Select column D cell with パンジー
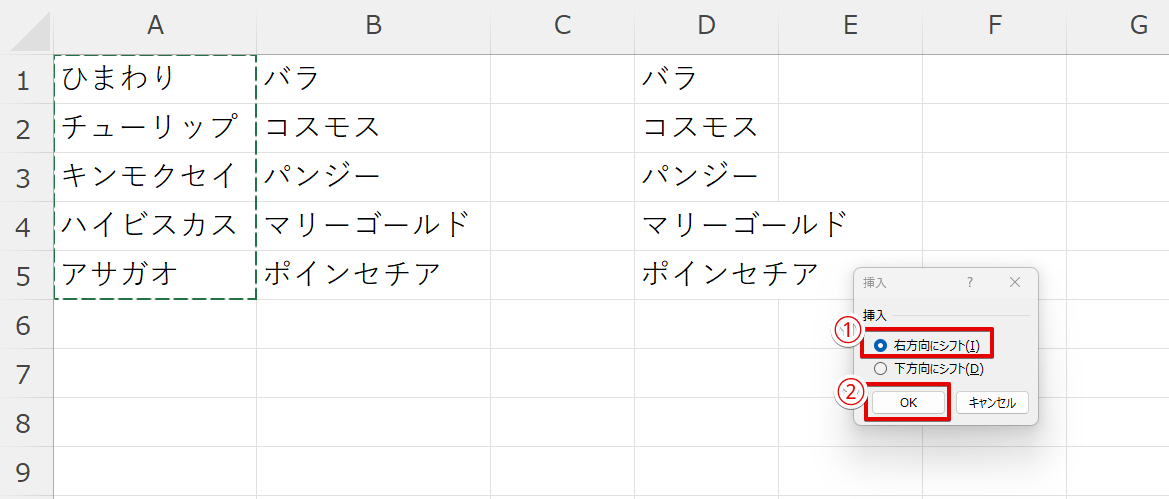 706,177
